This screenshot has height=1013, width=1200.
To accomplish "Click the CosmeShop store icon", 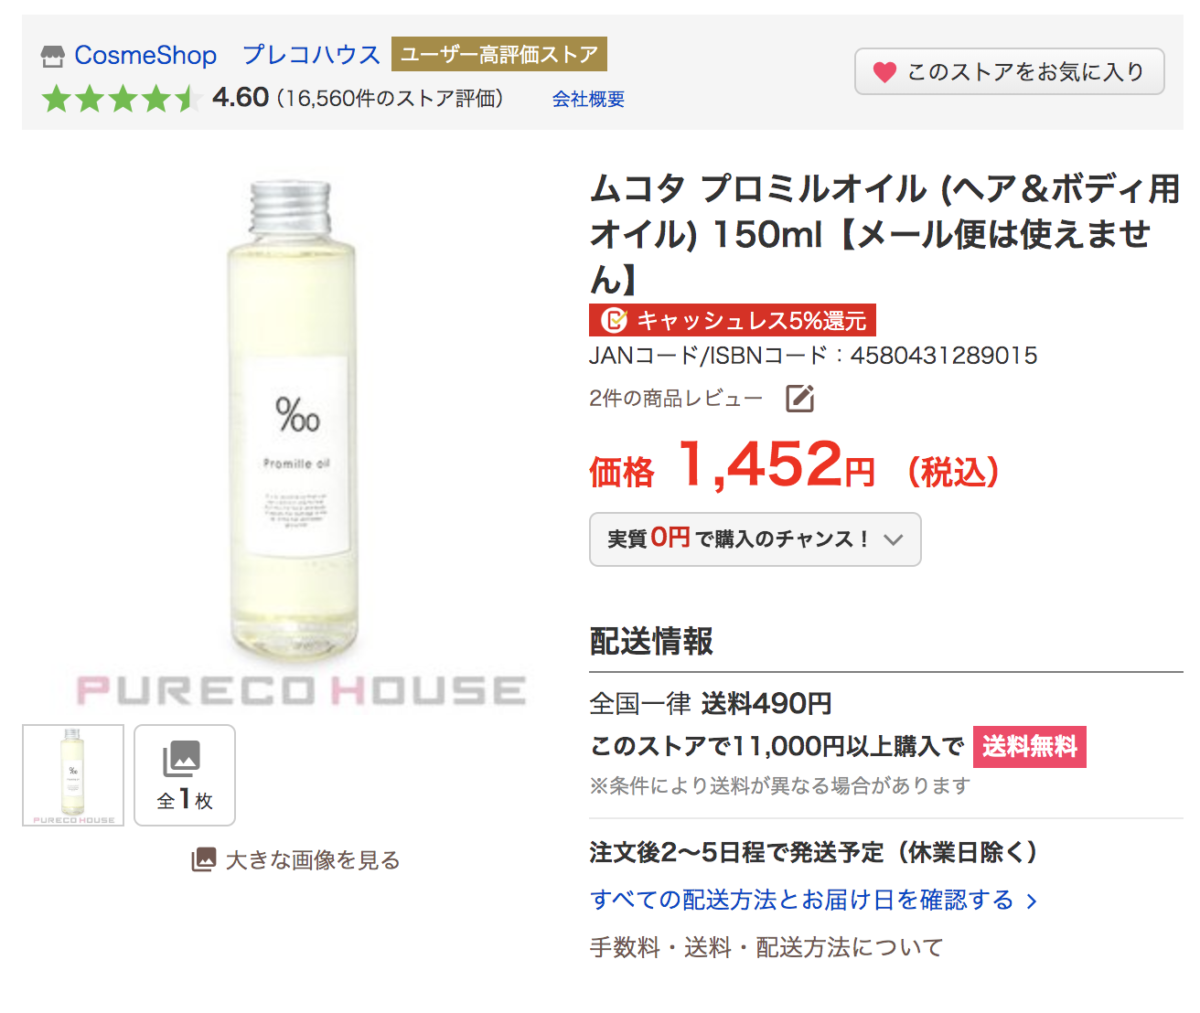I will [x=52, y=56].
